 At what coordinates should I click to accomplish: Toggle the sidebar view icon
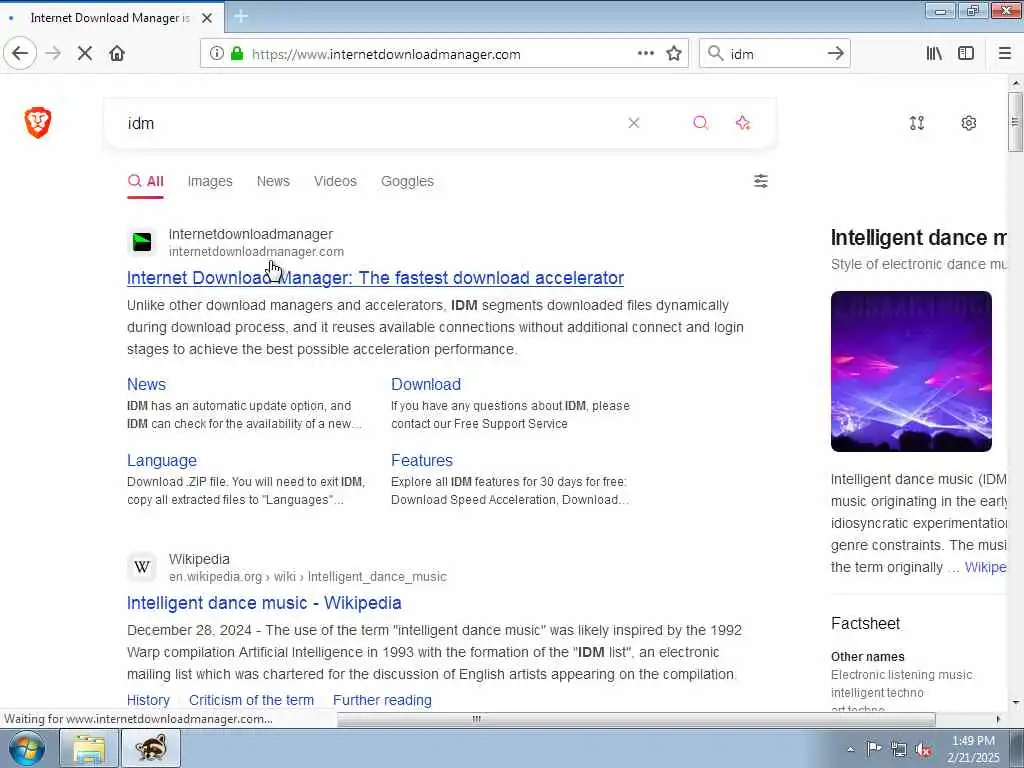point(966,54)
